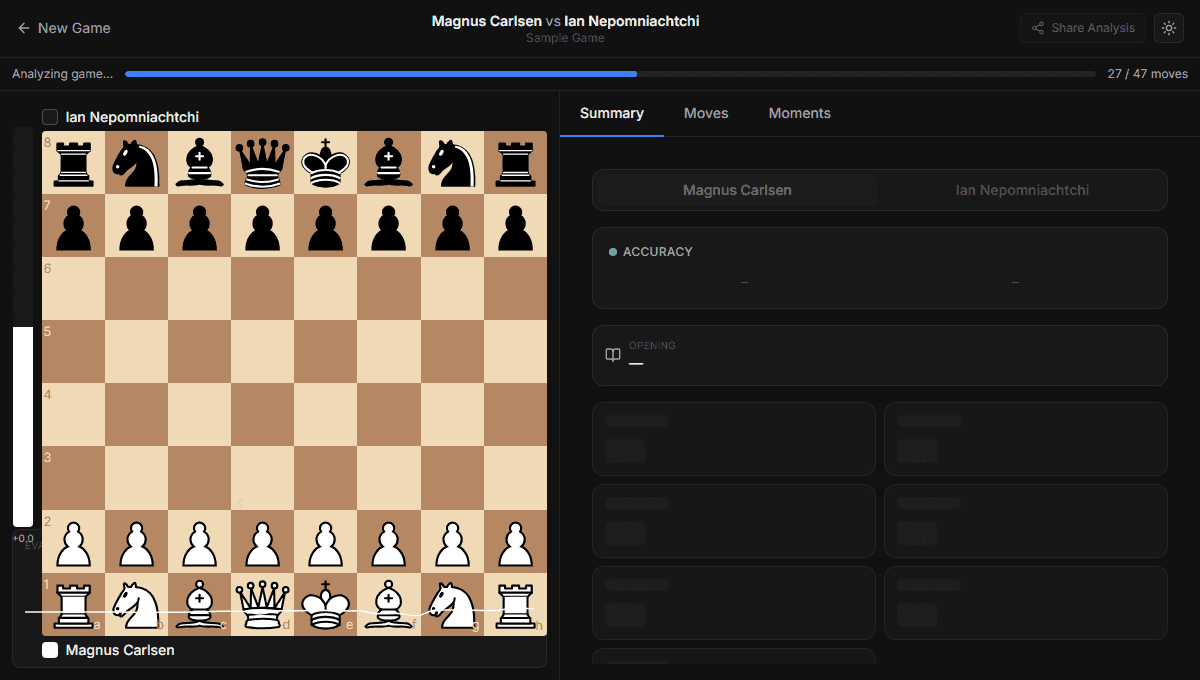Click the empty d5 square

pyautogui.click(x=263, y=352)
